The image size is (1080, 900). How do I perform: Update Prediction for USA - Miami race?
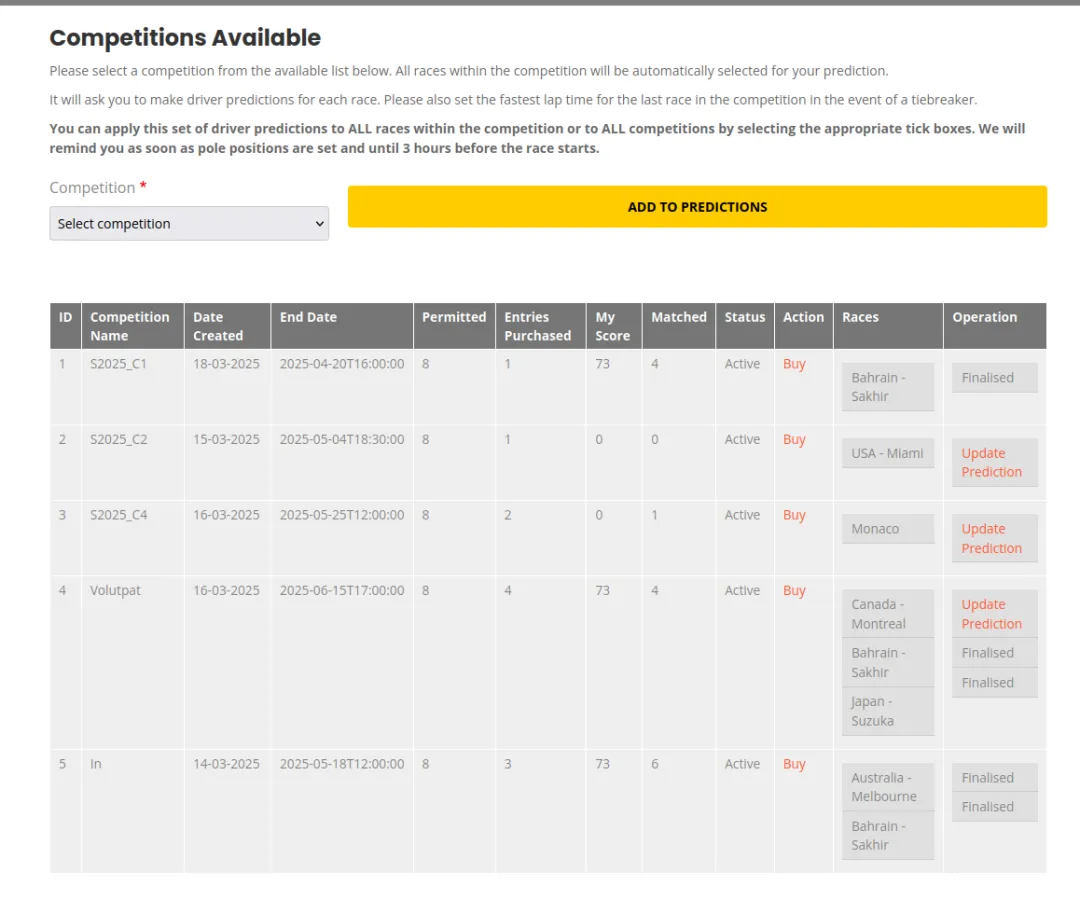click(991, 462)
